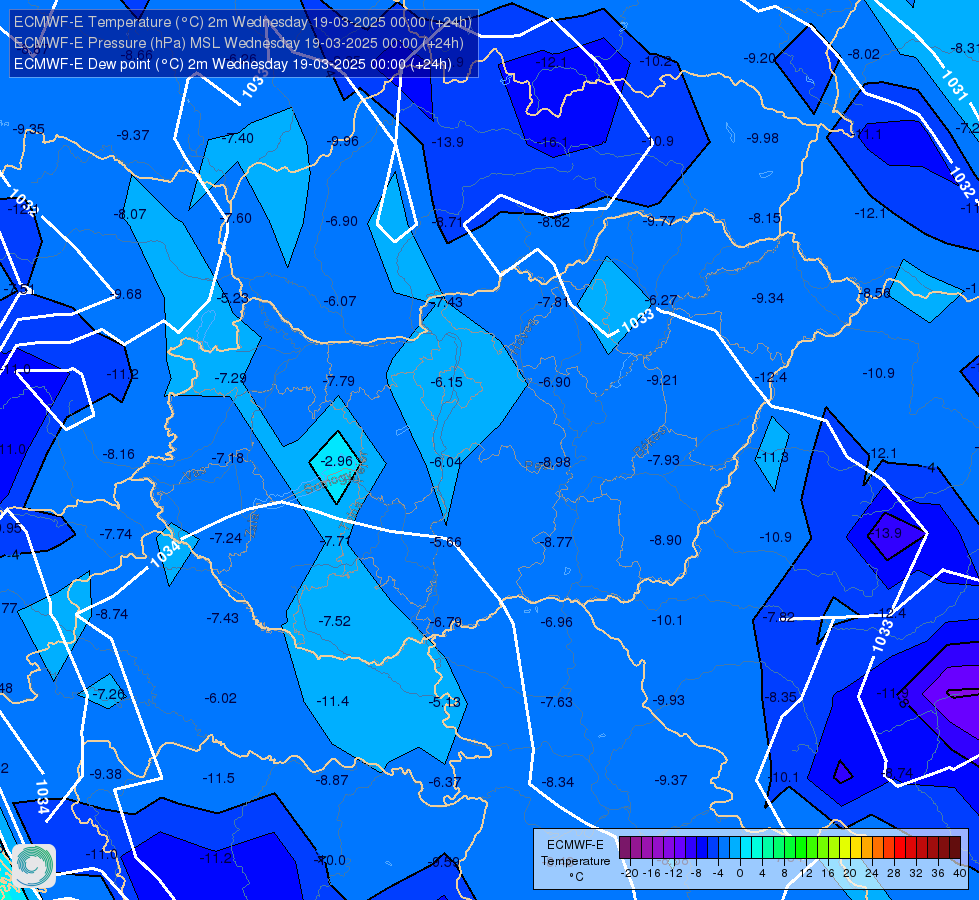Click the -9.96 temperature value

coord(342,141)
